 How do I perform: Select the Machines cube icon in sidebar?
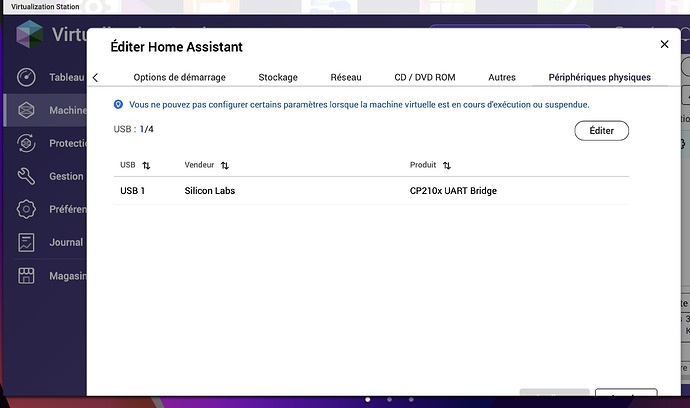(x=26, y=110)
